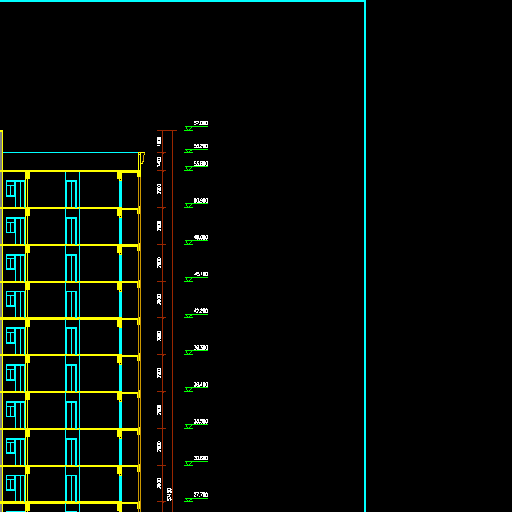Select the 42.200 elevation level symbol

tap(189, 316)
